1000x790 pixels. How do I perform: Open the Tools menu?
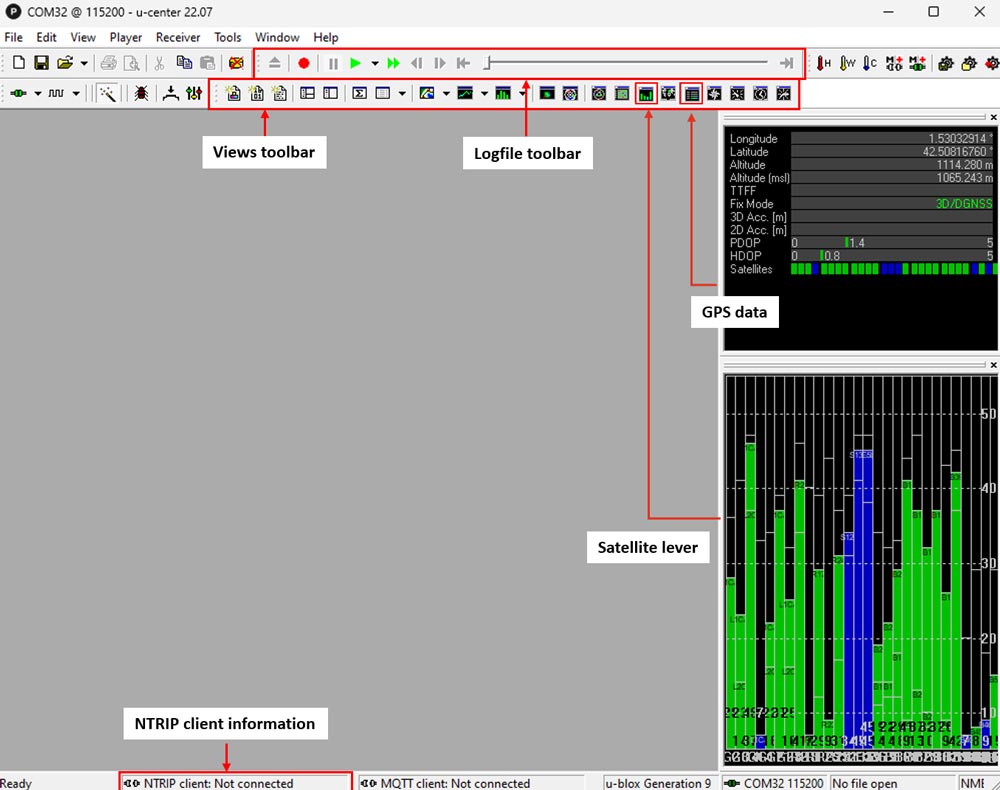point(228,37)
